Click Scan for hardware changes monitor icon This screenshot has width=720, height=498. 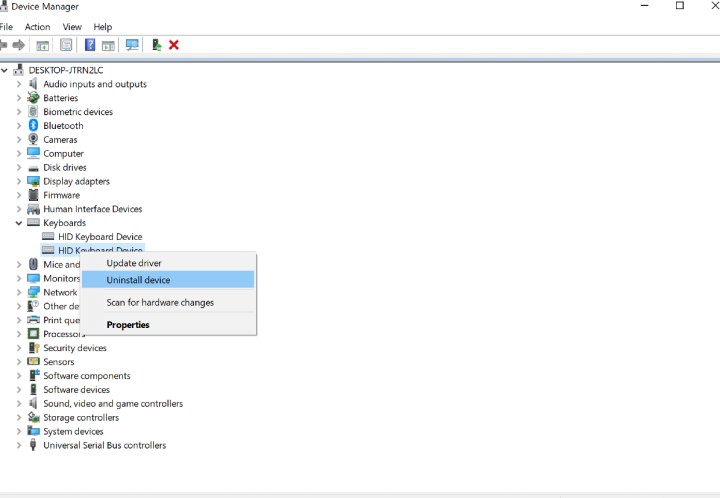point(132,45)
